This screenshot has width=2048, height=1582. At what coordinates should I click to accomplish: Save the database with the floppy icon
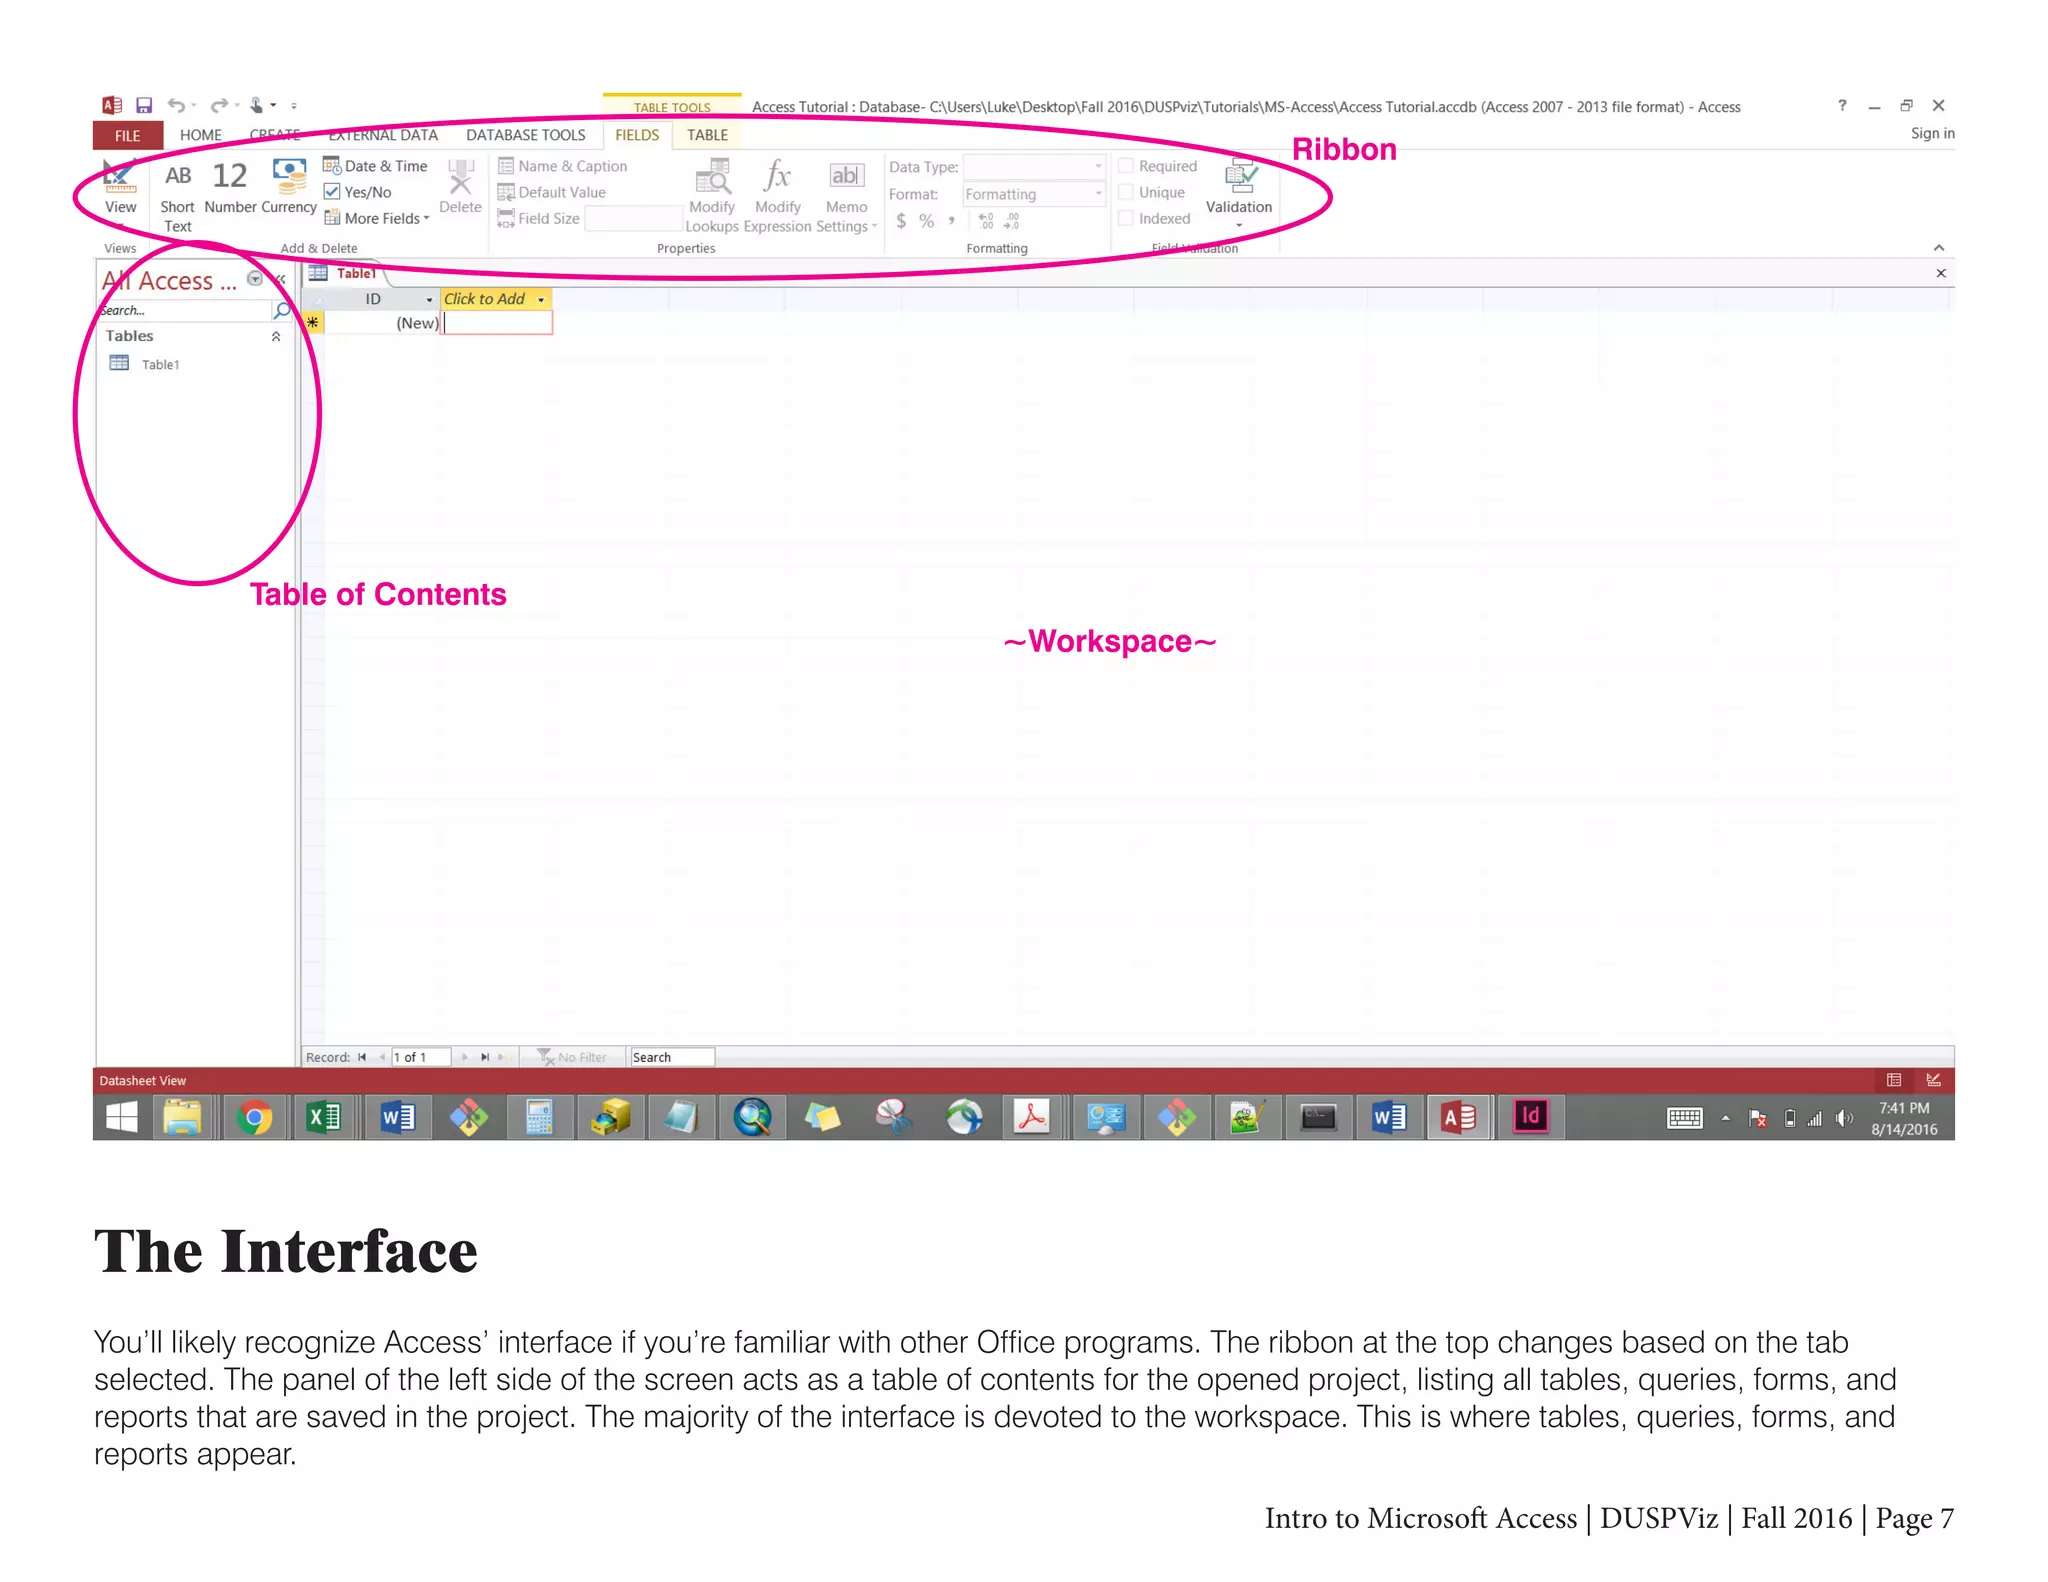(144, 105)
